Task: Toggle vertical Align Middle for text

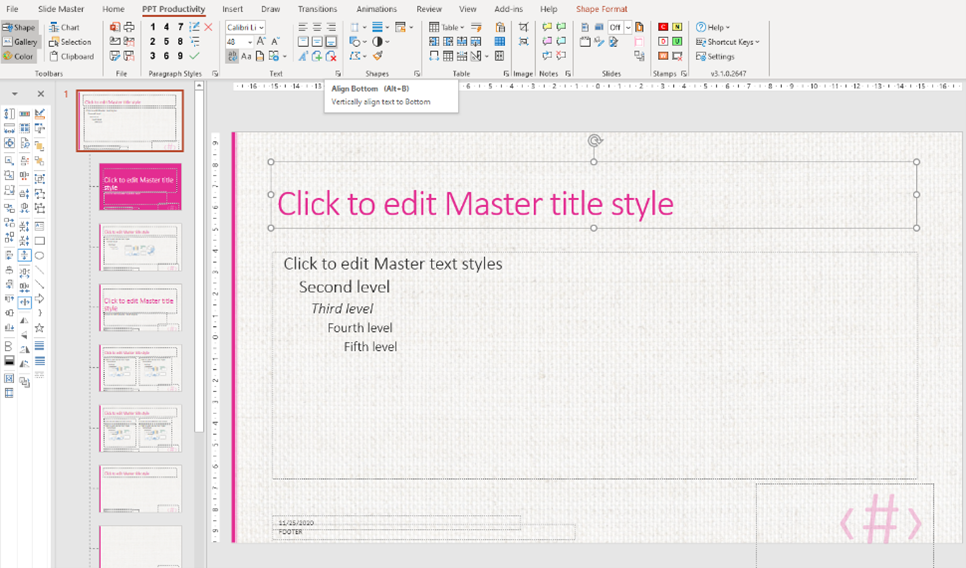Action: (317, 41)
